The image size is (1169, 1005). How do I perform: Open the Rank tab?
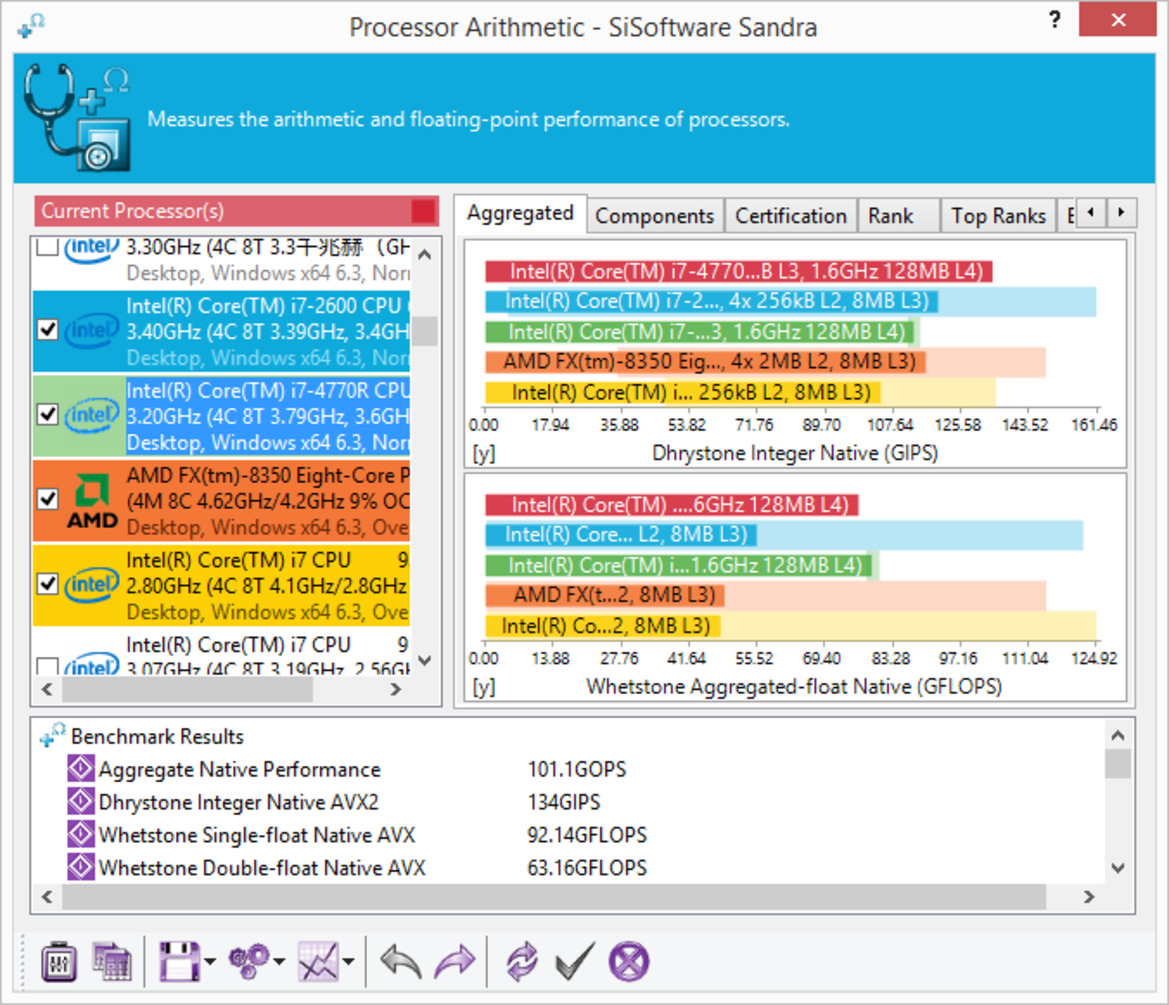[x=898, y=216]
